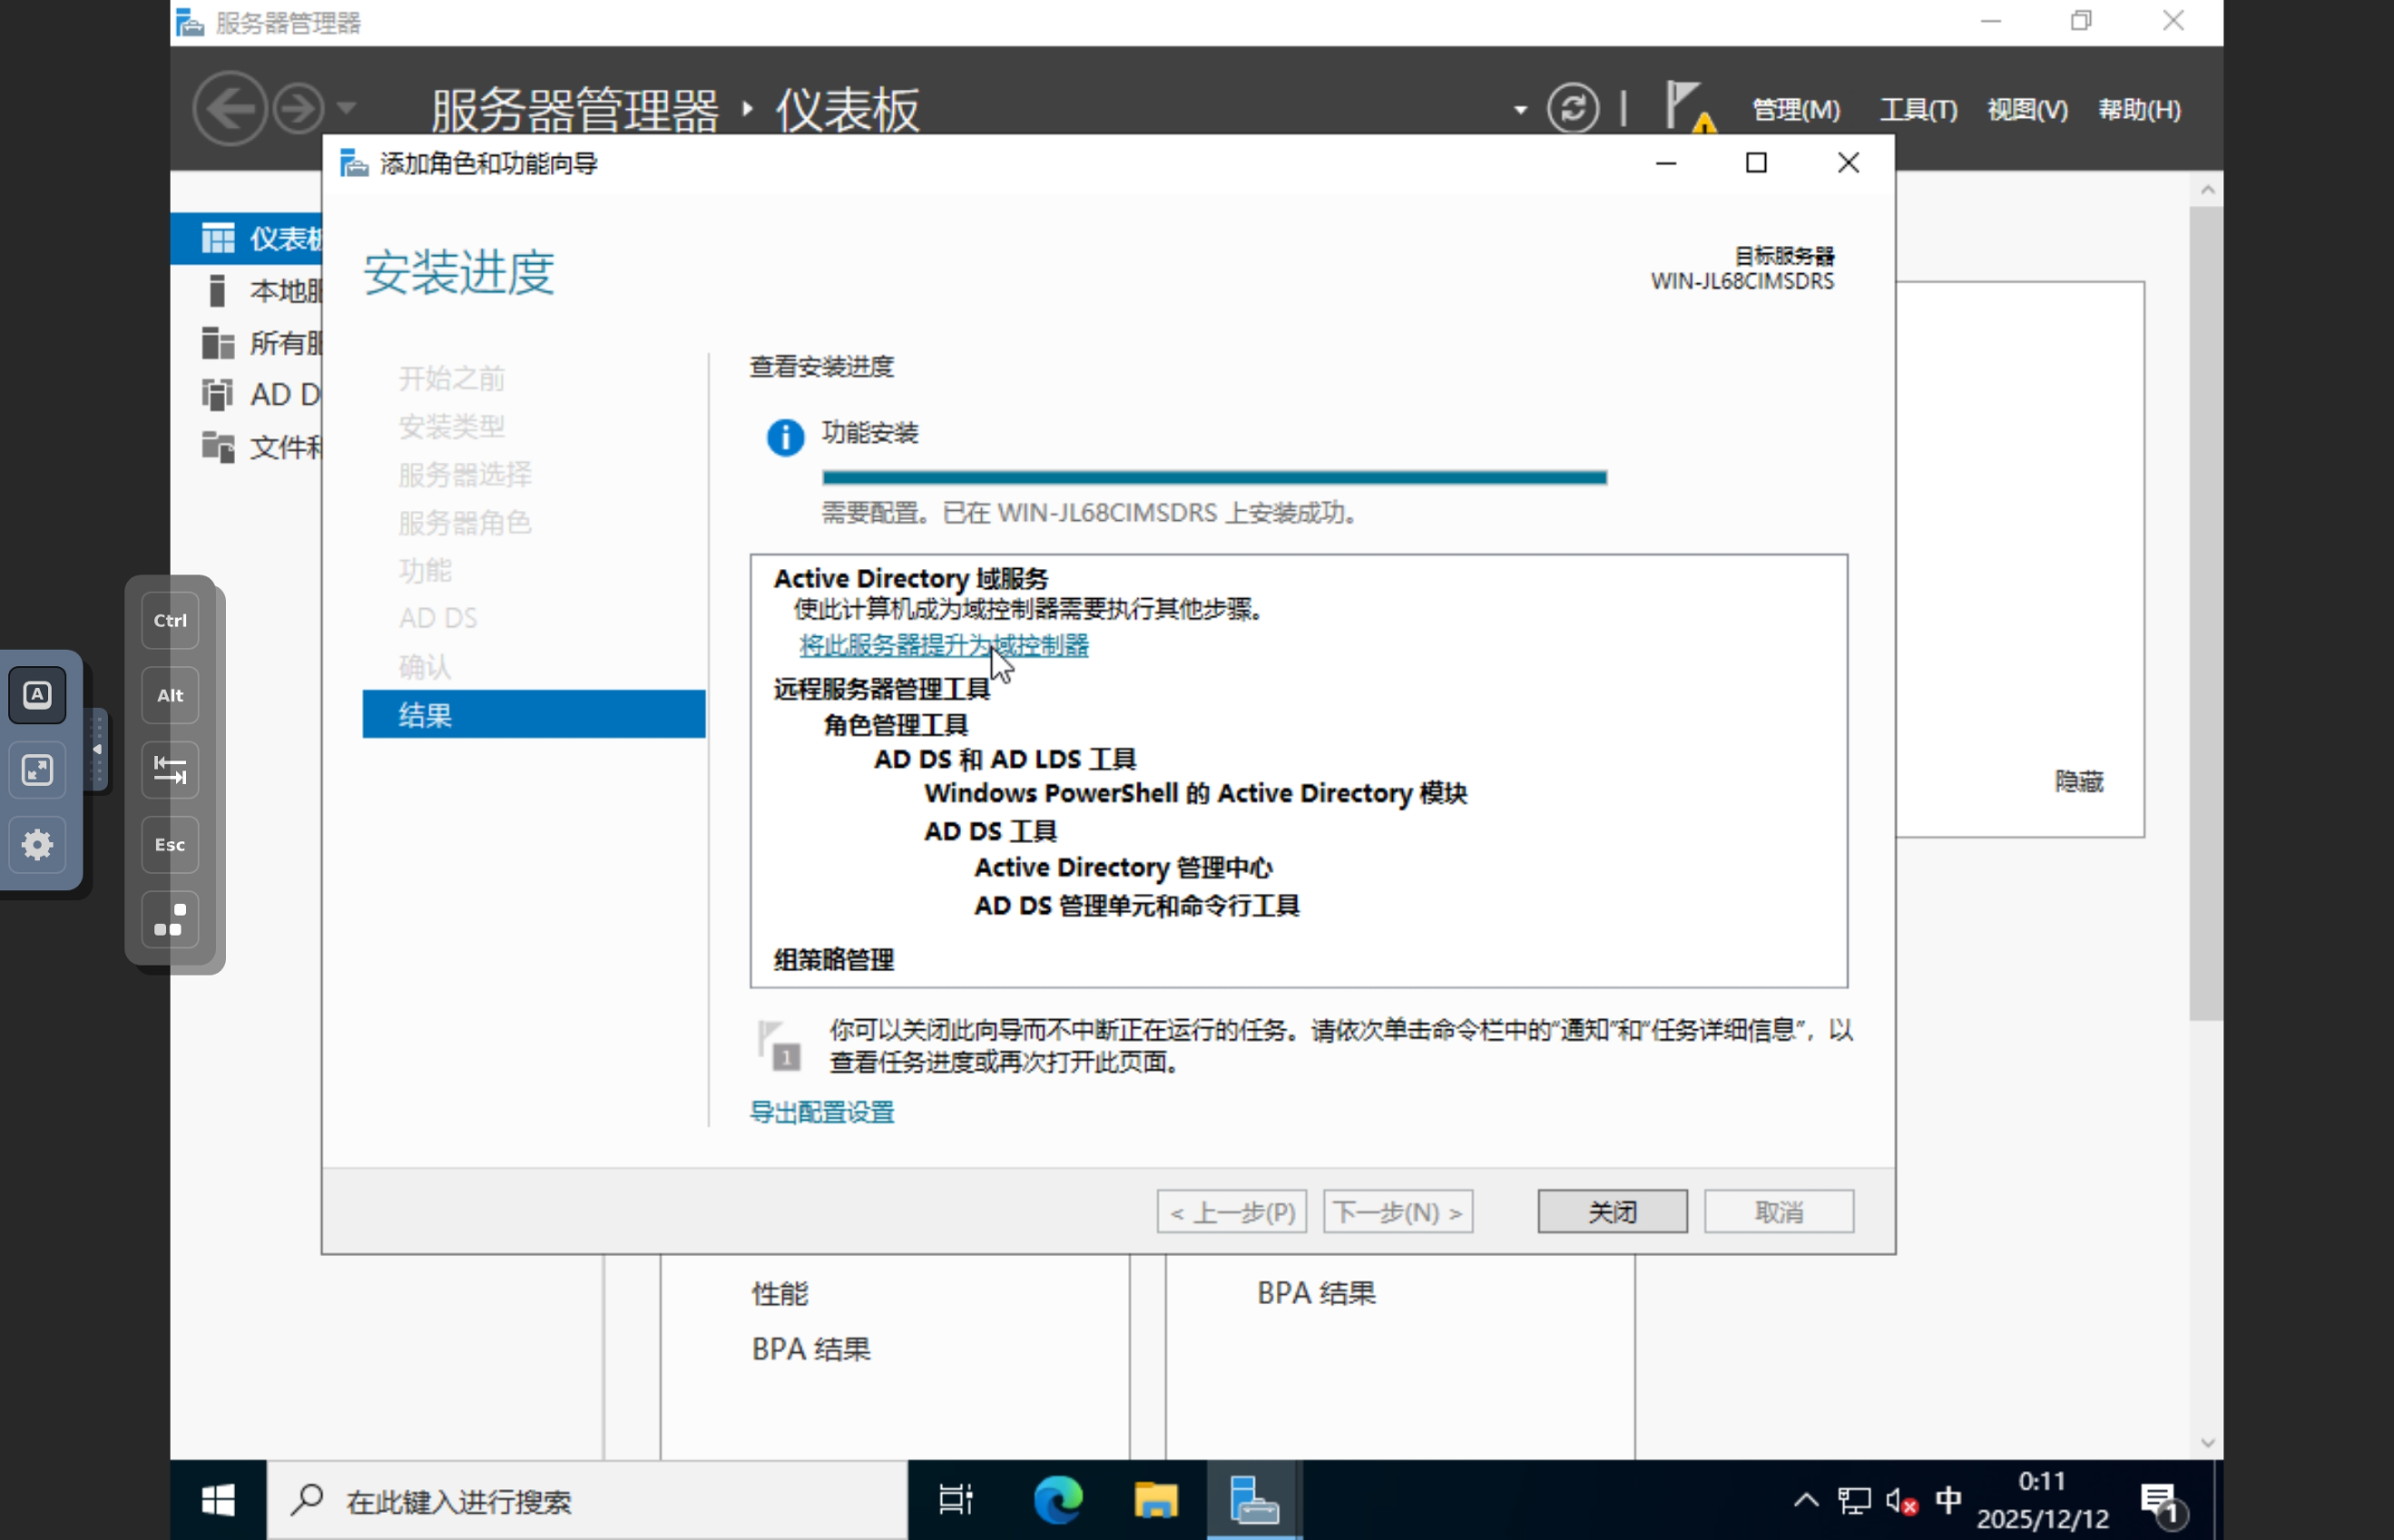Expand the navigation history dropdown arrow
This screenshot has height=1540, width=2394.
click(x=346, y=107)
